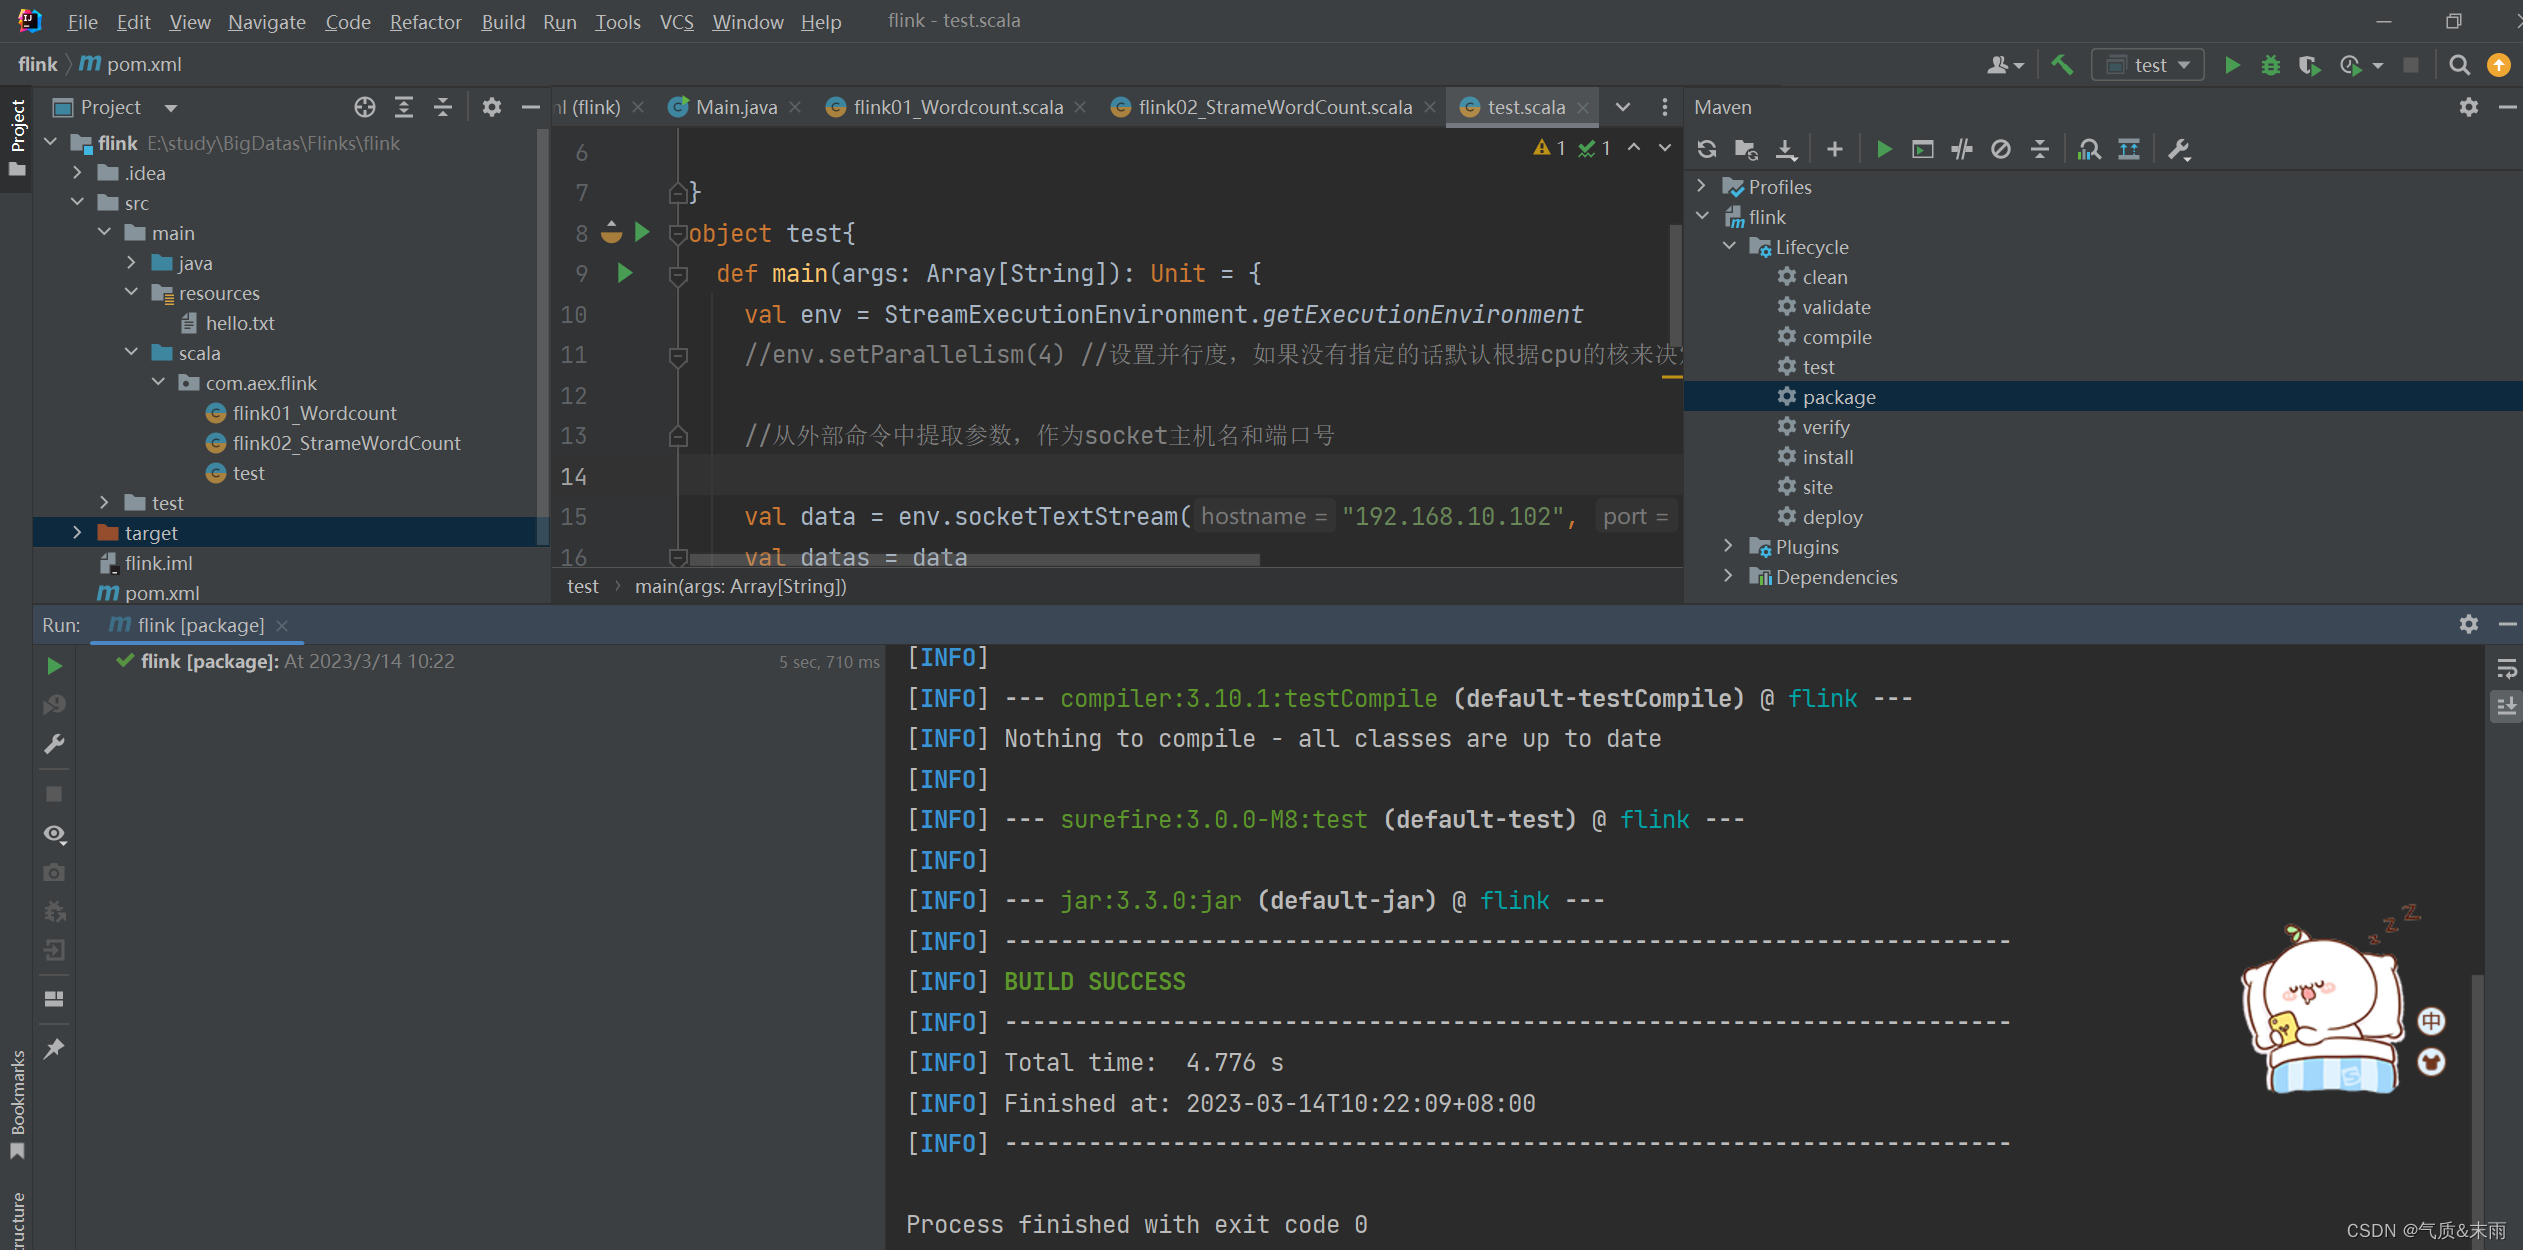
Task: Expand Profiles node in Maven panel
Action: coord(1701,186)
